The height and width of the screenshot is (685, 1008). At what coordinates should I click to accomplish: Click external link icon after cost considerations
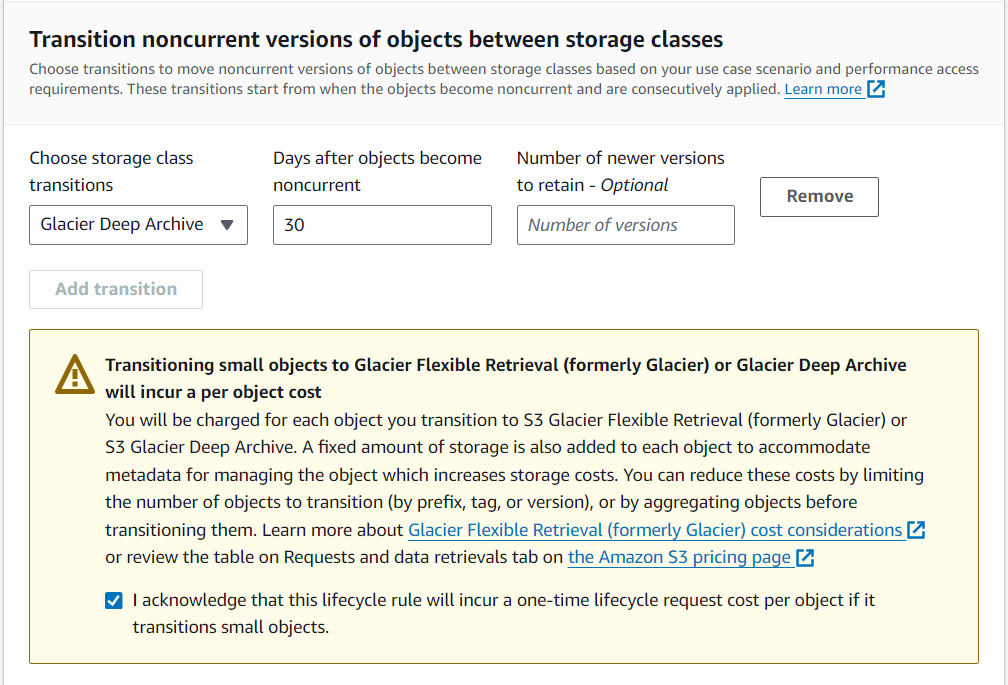pyautogui.click(x=916, y=530)
